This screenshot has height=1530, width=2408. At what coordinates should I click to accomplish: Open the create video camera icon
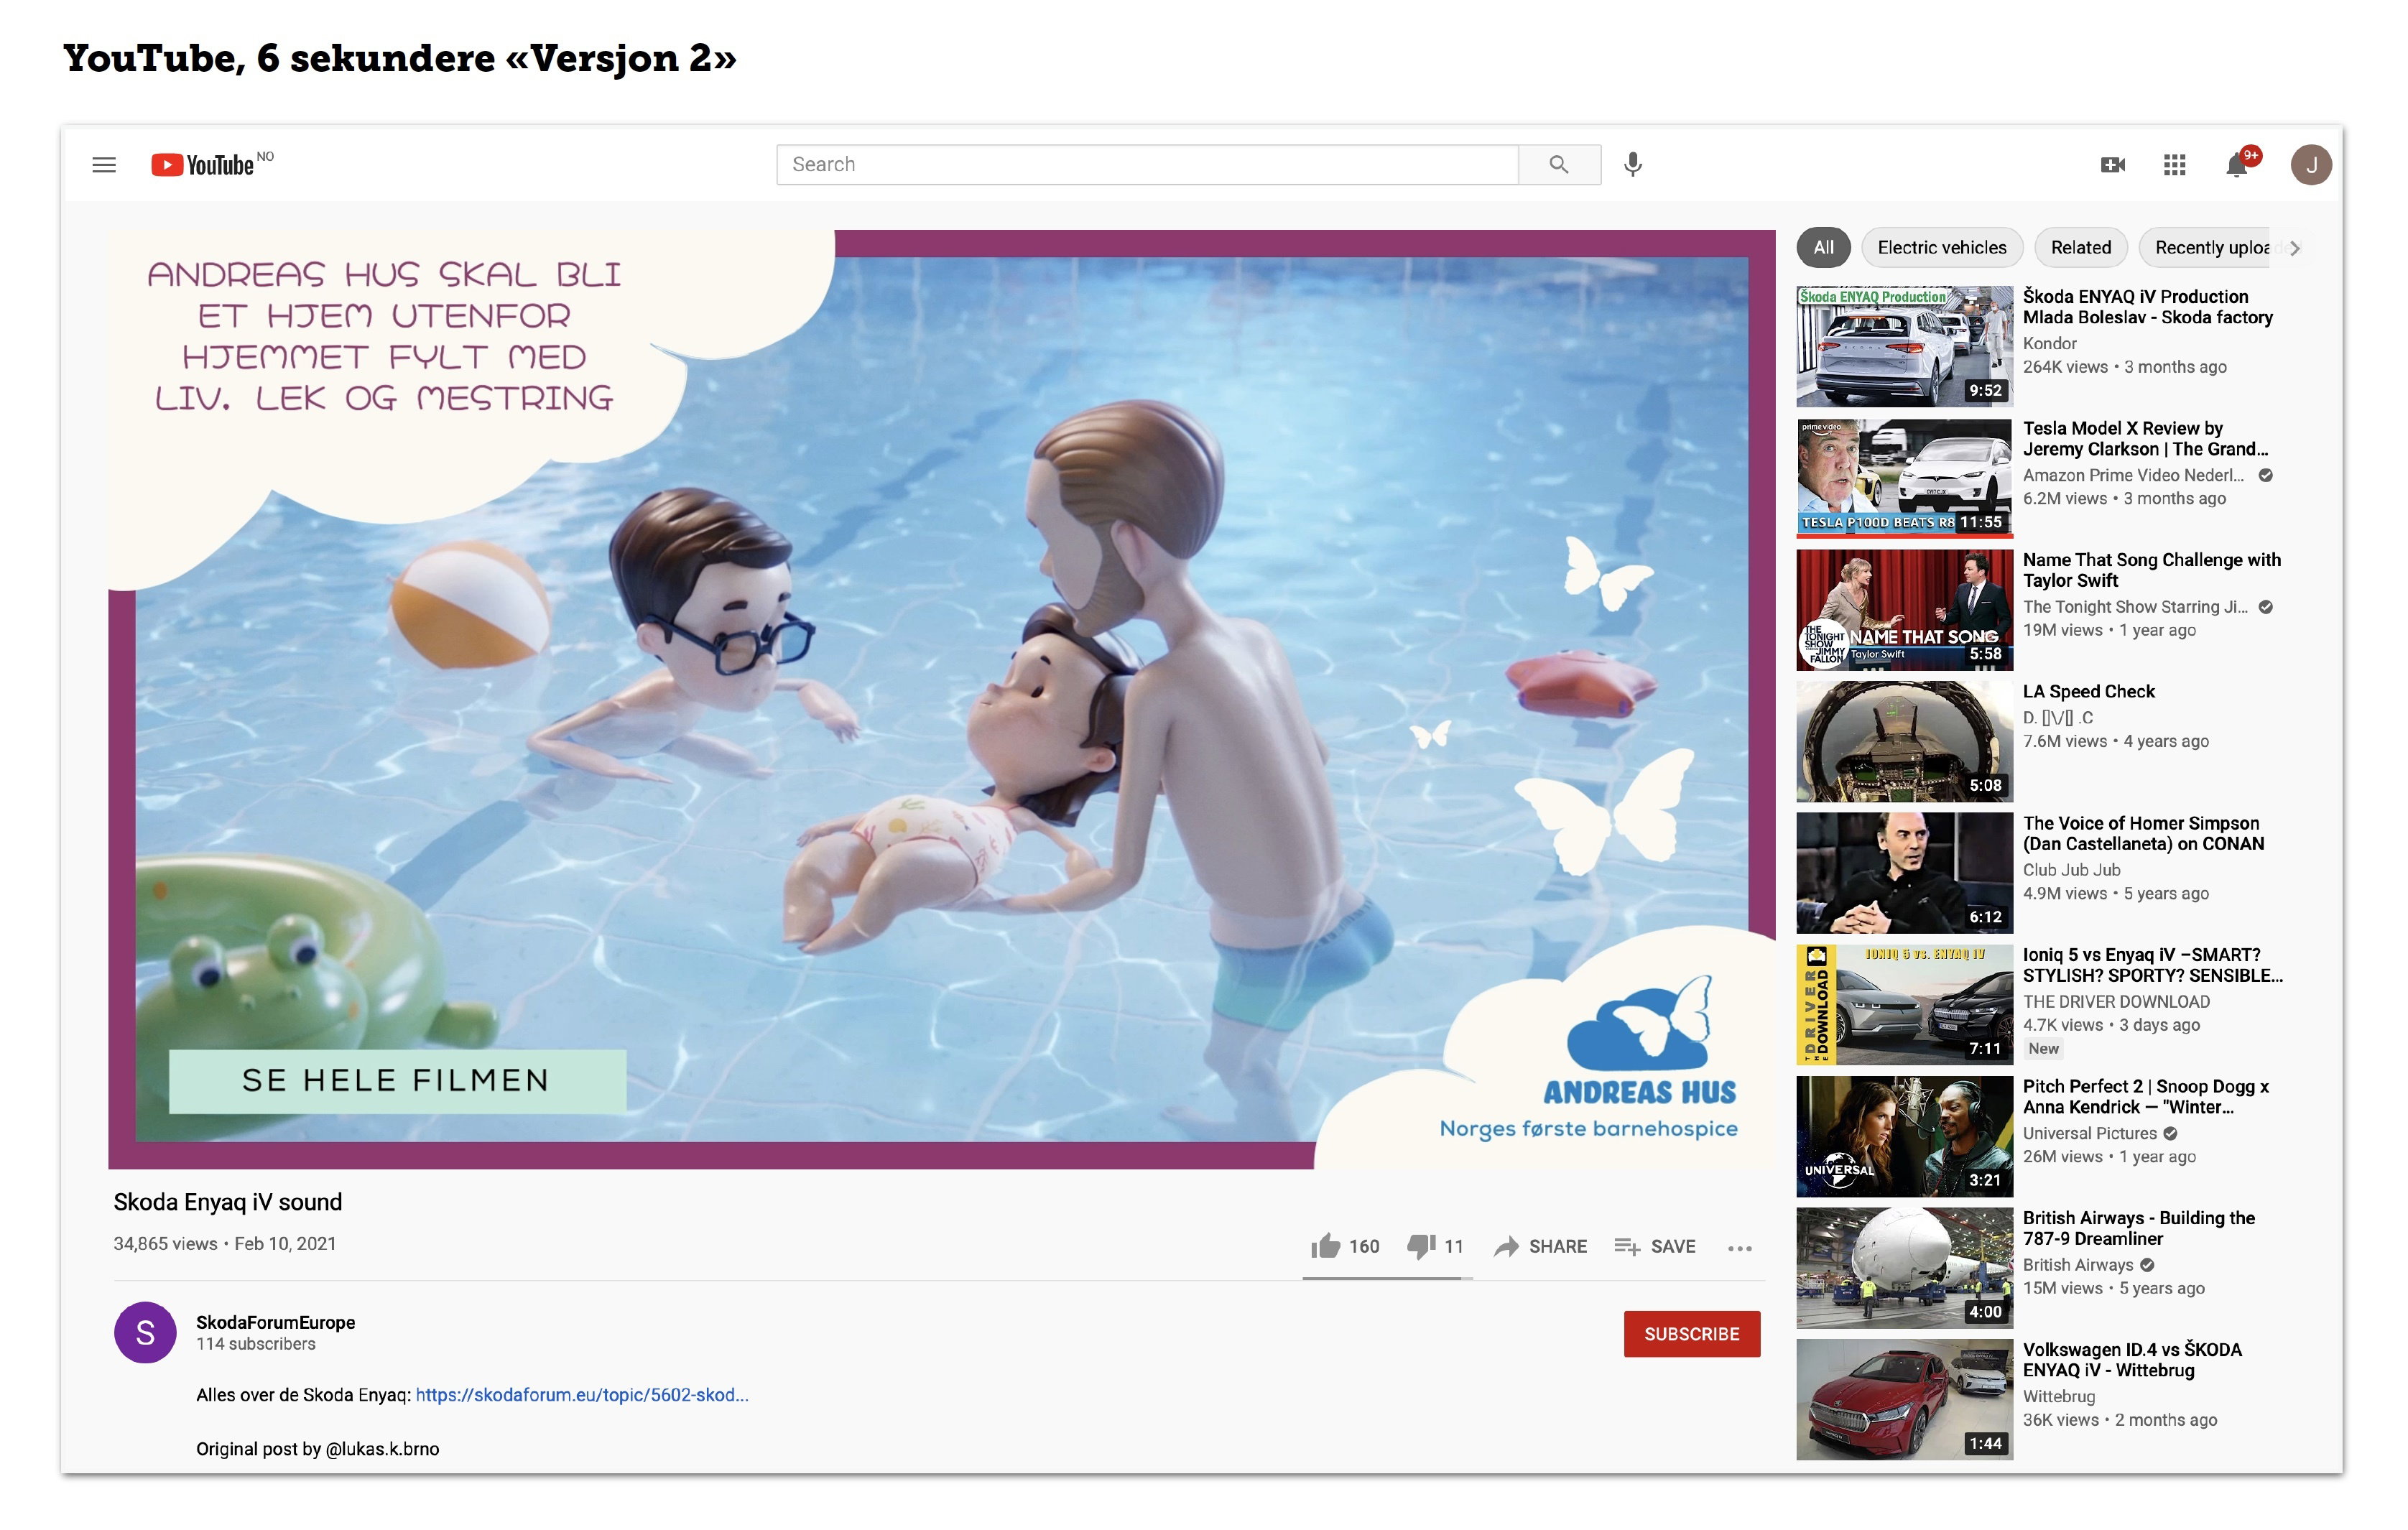tap(2112, 165)
